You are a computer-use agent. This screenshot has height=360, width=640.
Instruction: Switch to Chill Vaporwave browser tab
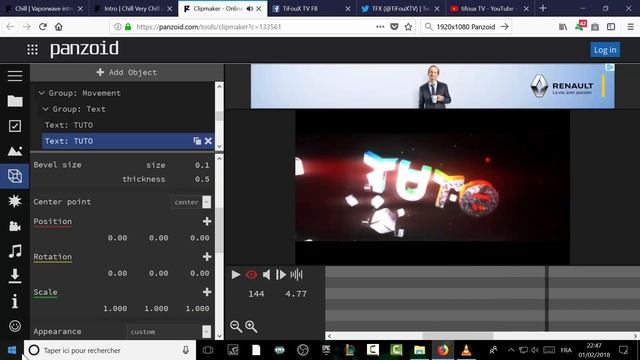[44, 9]
